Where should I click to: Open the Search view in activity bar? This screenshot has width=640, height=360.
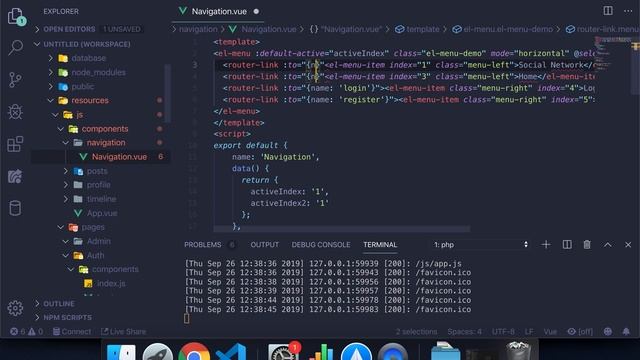(x=16, y=47)
